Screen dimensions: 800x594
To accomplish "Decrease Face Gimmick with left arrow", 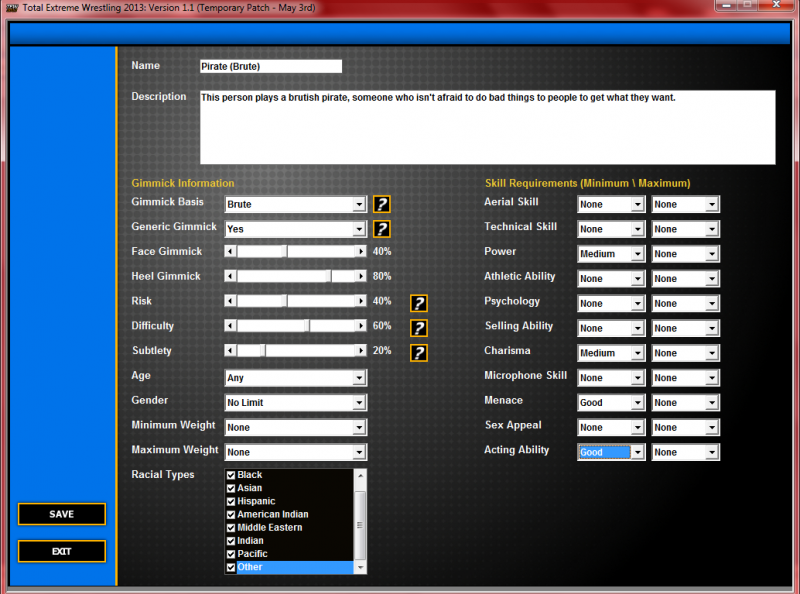I will [231, 251].
